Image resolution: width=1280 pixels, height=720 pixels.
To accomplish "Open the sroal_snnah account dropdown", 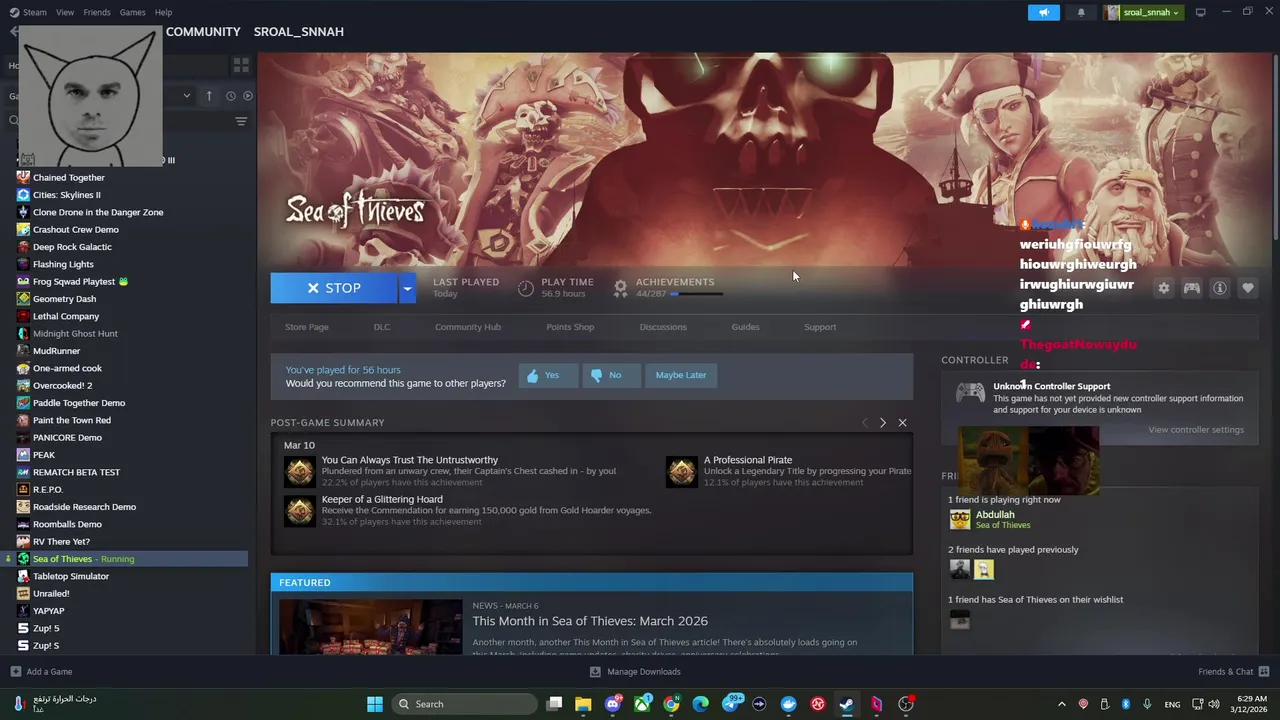I will [x=1143, y=12].
